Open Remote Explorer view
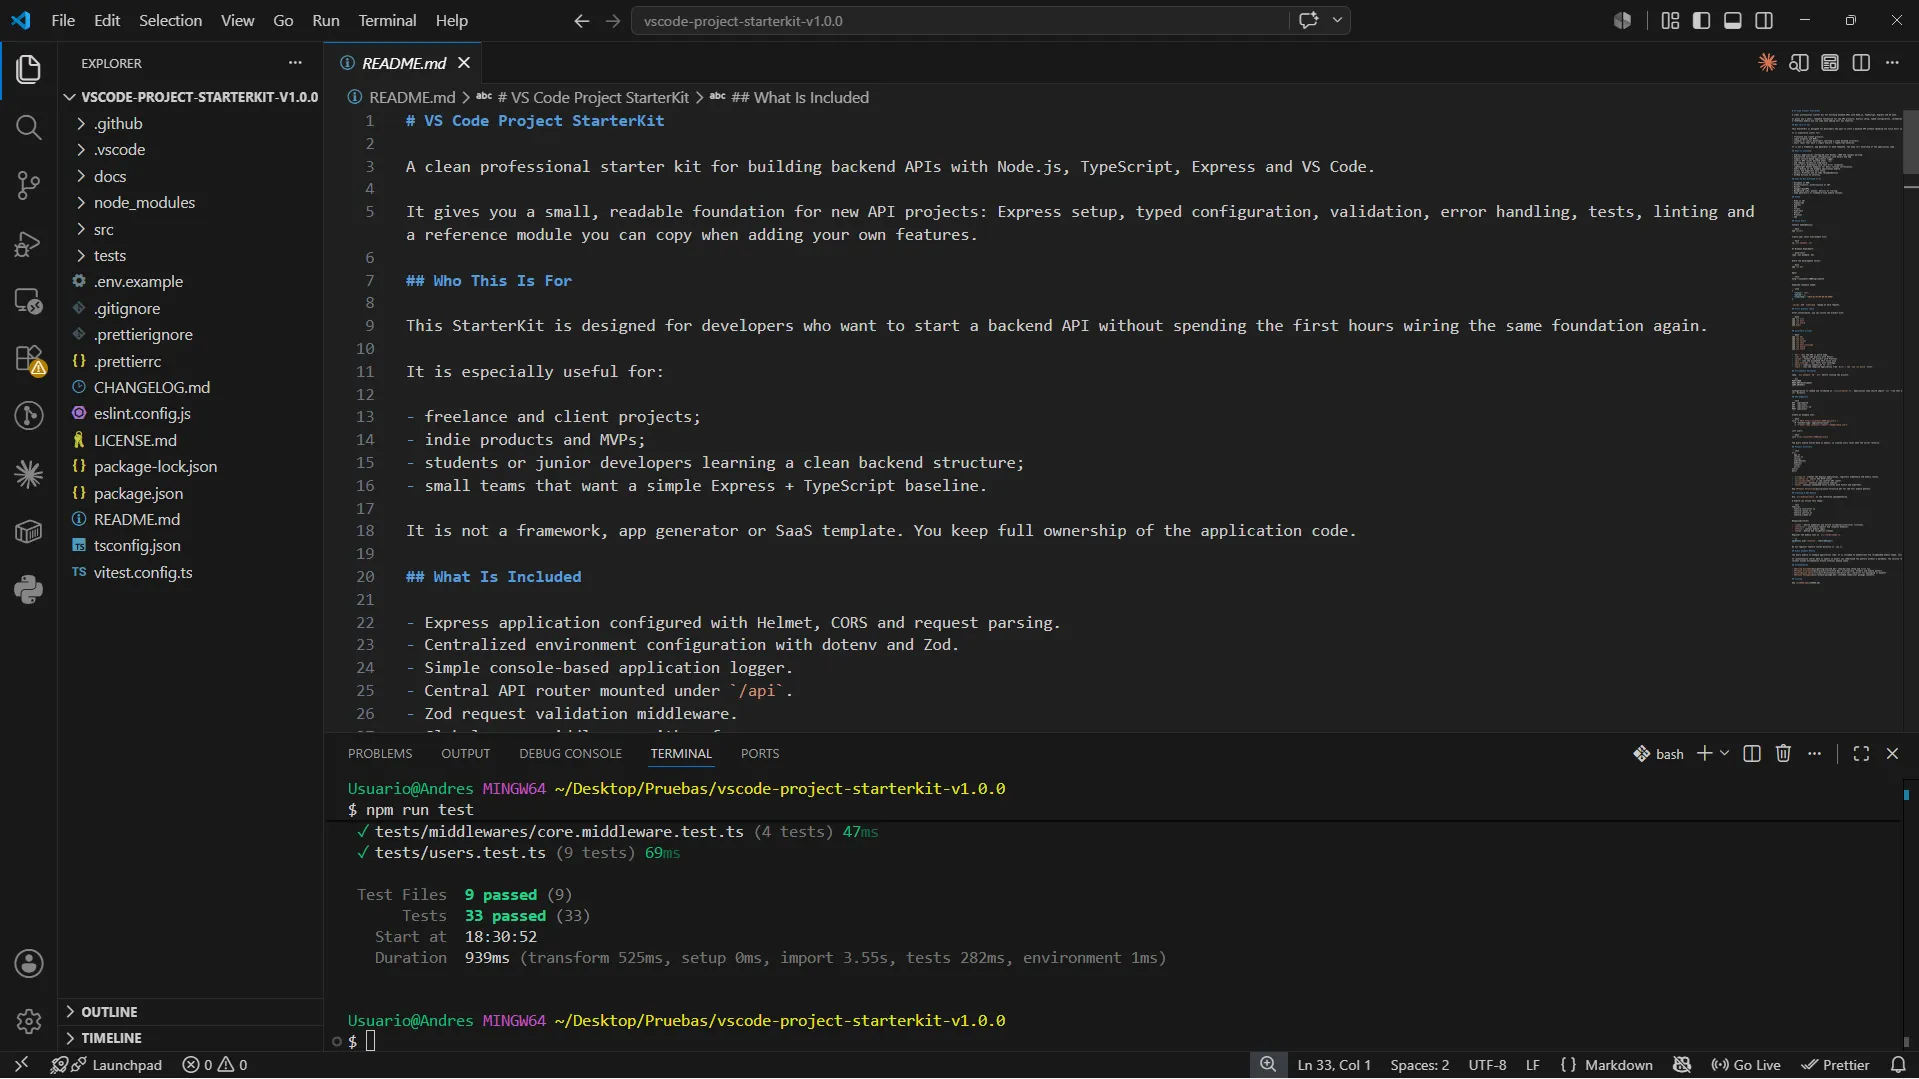Viewport: 1919px width, 1079px height. click(28, 300)
